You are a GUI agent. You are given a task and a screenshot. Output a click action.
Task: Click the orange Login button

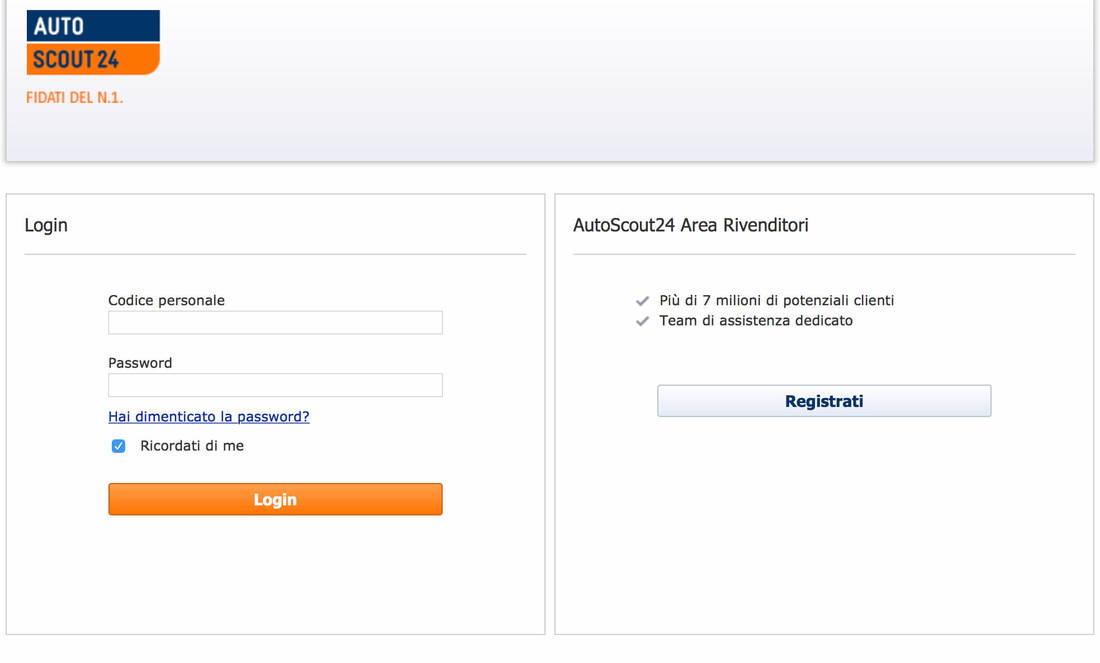click(275, 500)
